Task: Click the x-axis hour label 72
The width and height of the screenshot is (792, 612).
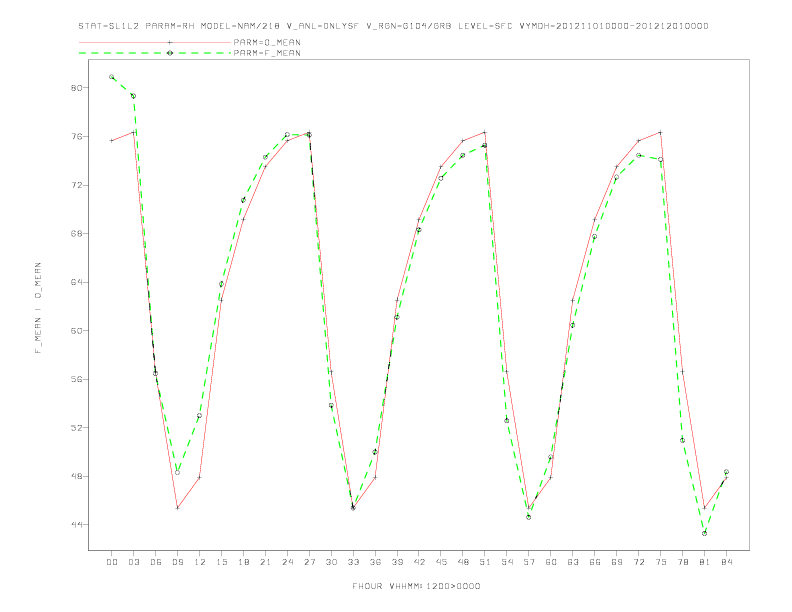Action: [x=638, y=562]
